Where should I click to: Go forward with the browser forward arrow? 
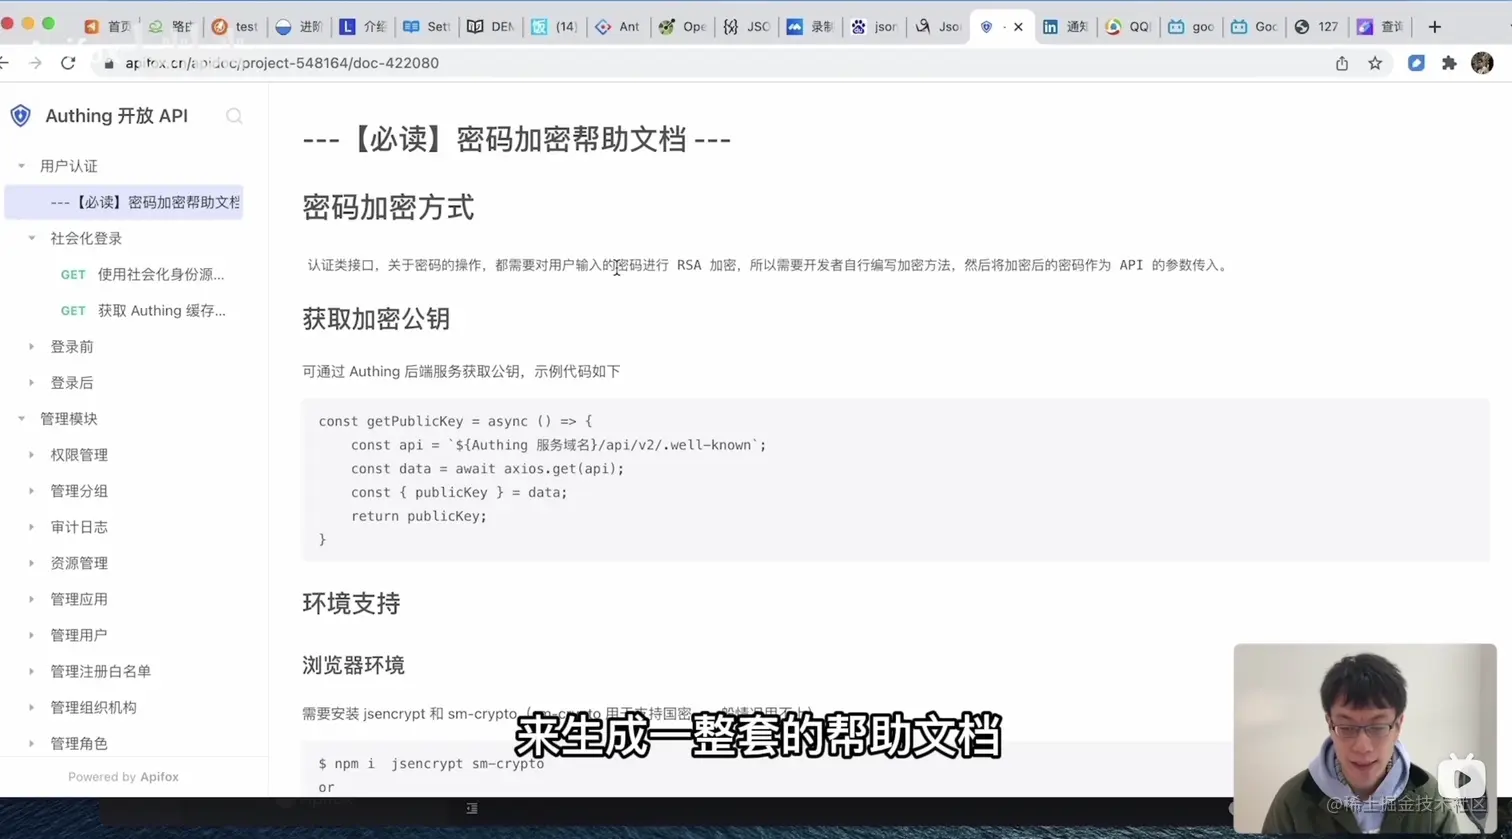pos(35,63)
